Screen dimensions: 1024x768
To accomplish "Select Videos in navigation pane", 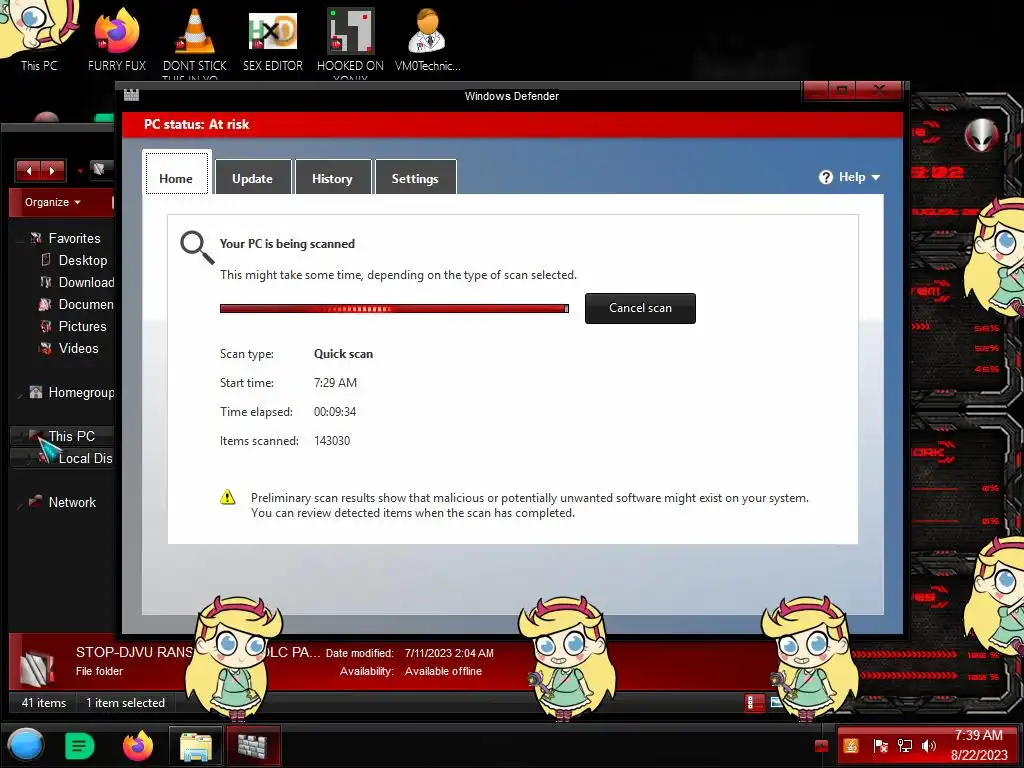I will (x=78, y=349).
